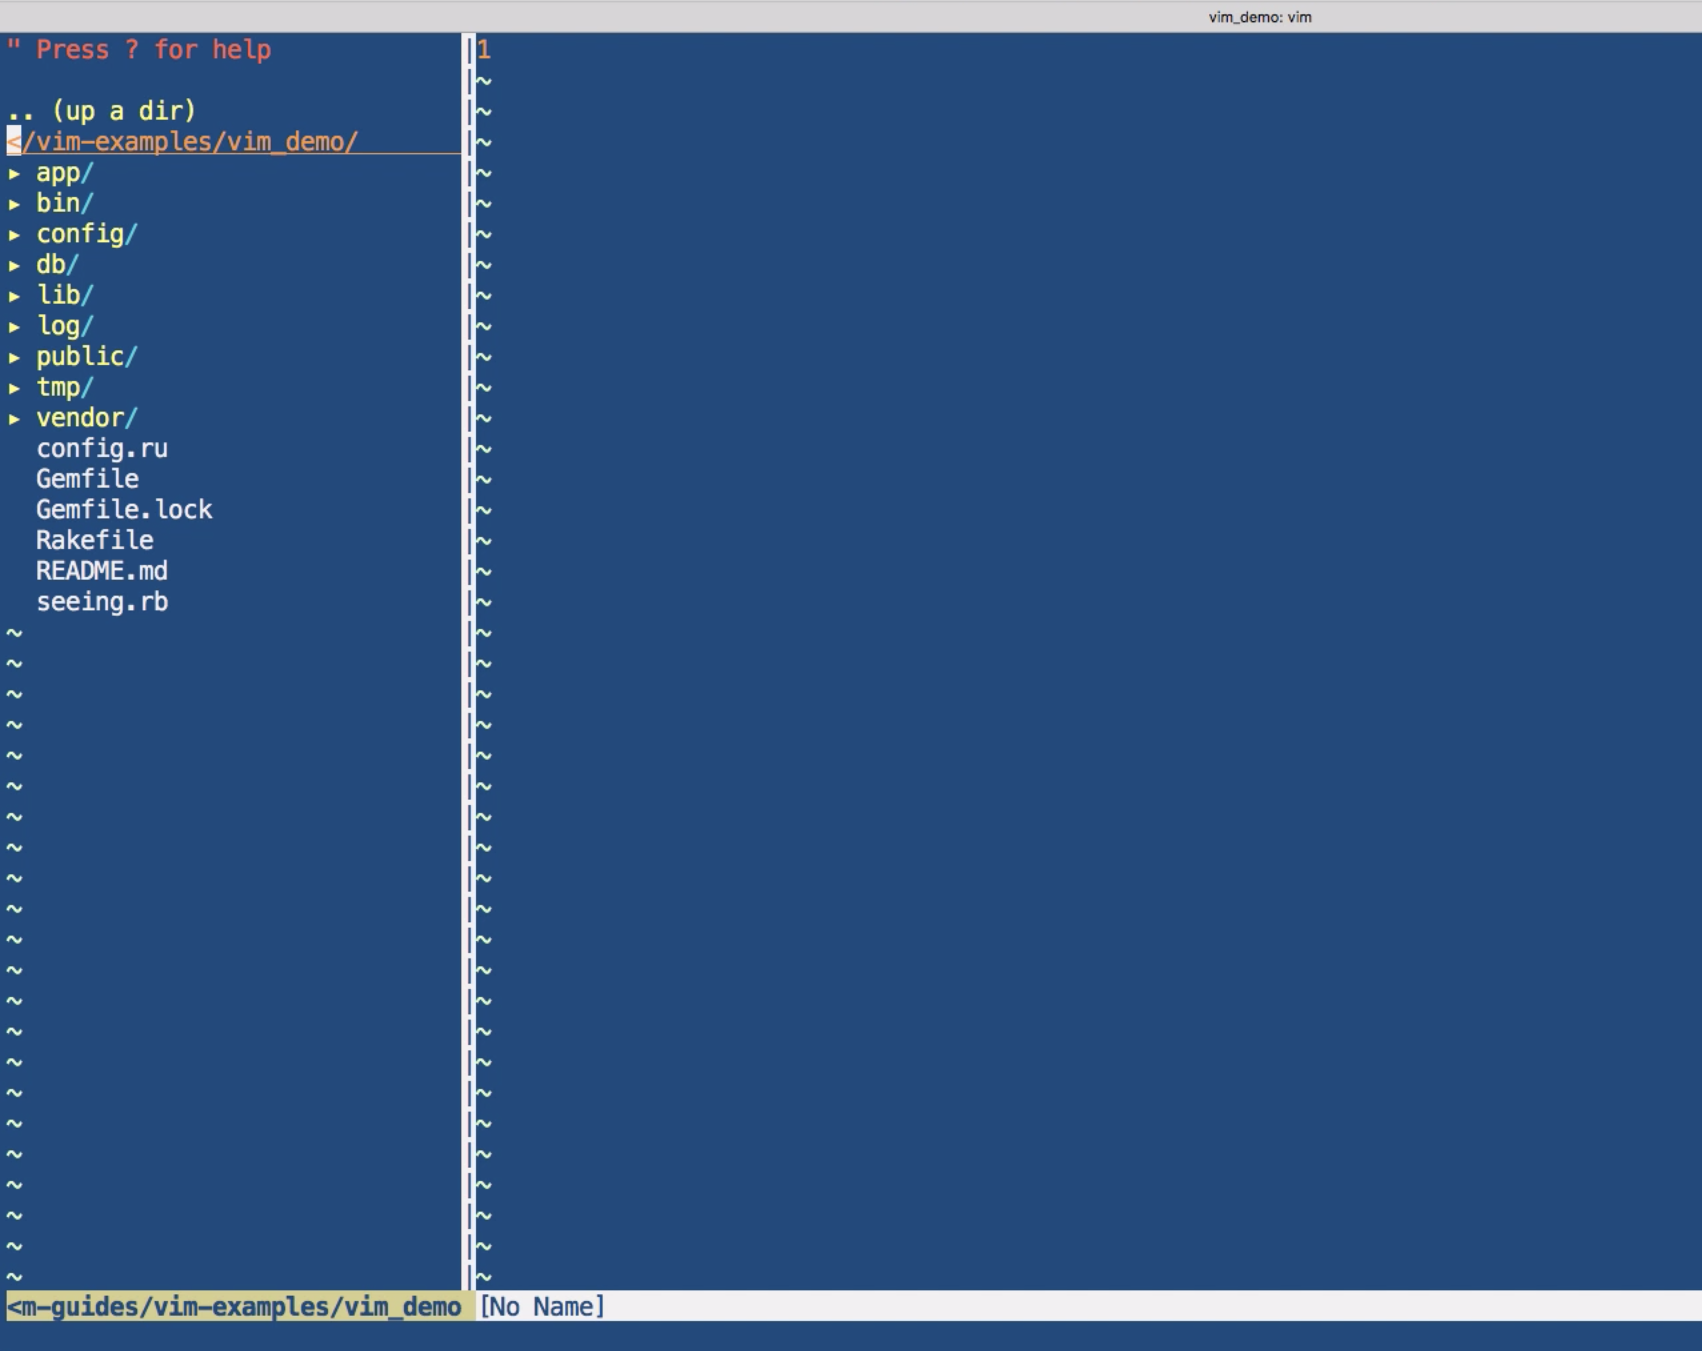Screen dimensions: 1702x1351
Task: Select the Rakefile entry
Action: pos(95,541)
